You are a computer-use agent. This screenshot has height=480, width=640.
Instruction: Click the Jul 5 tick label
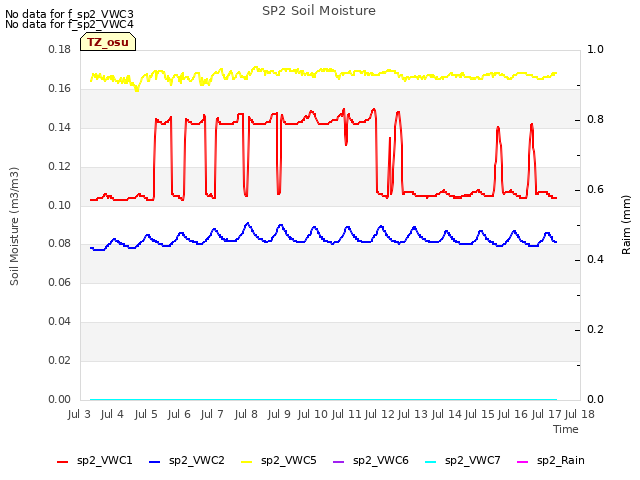click(x=146, y=414)
